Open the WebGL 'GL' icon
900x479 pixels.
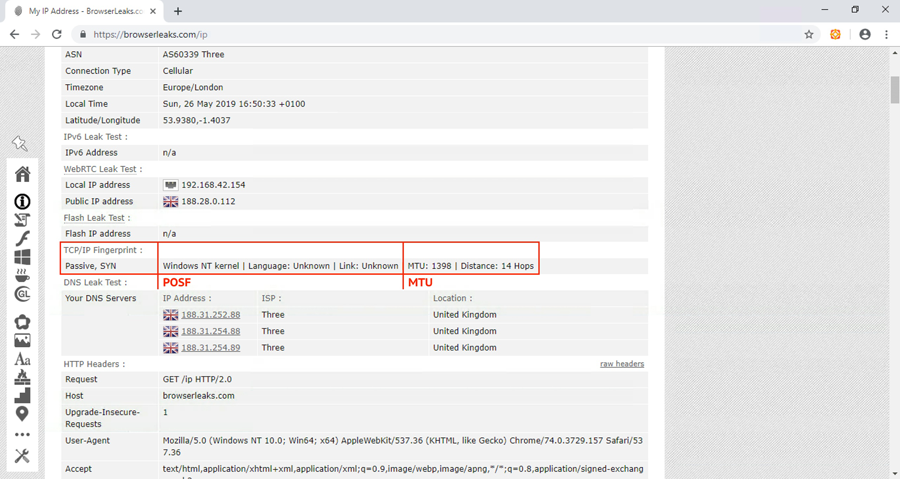click(x=22, y=294)
